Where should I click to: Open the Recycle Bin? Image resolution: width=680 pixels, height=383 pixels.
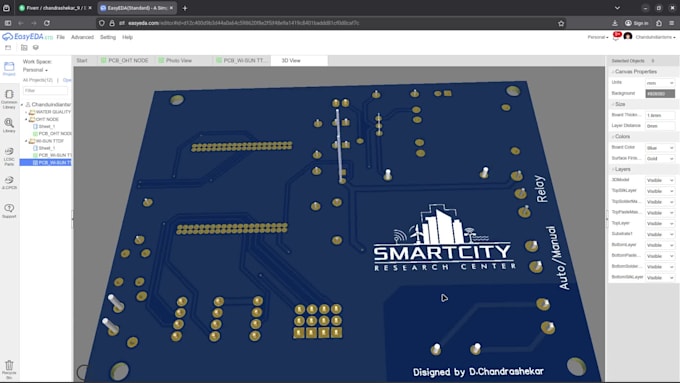pos(9,369)
